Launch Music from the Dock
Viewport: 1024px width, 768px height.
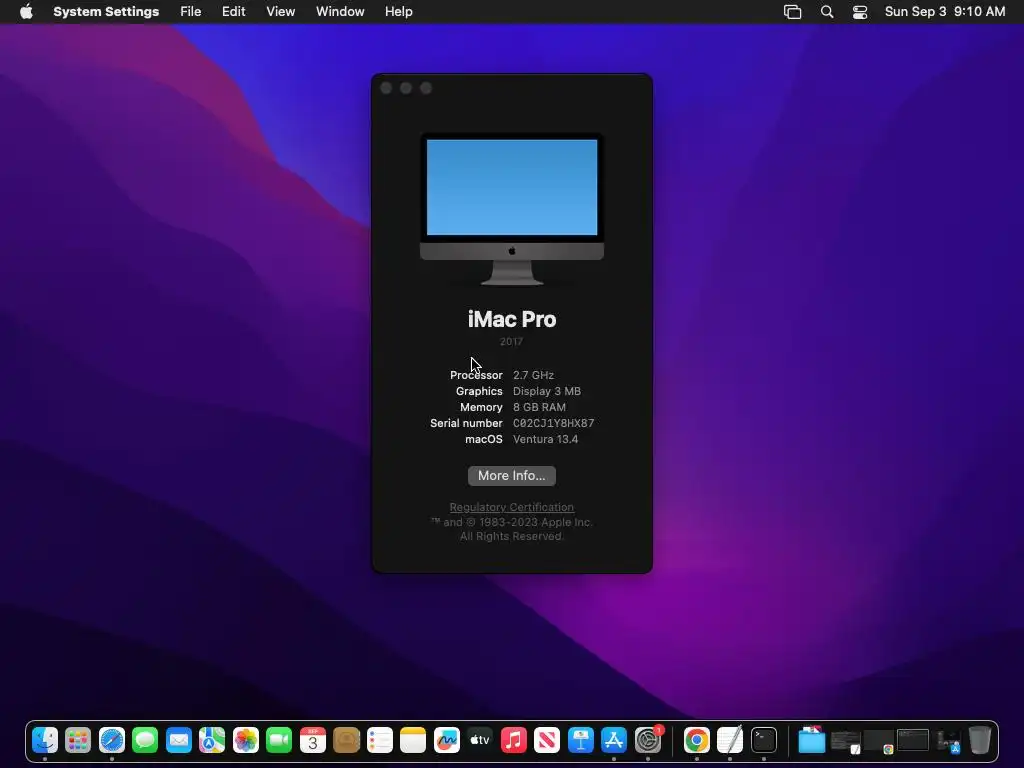tap(513, 740)
